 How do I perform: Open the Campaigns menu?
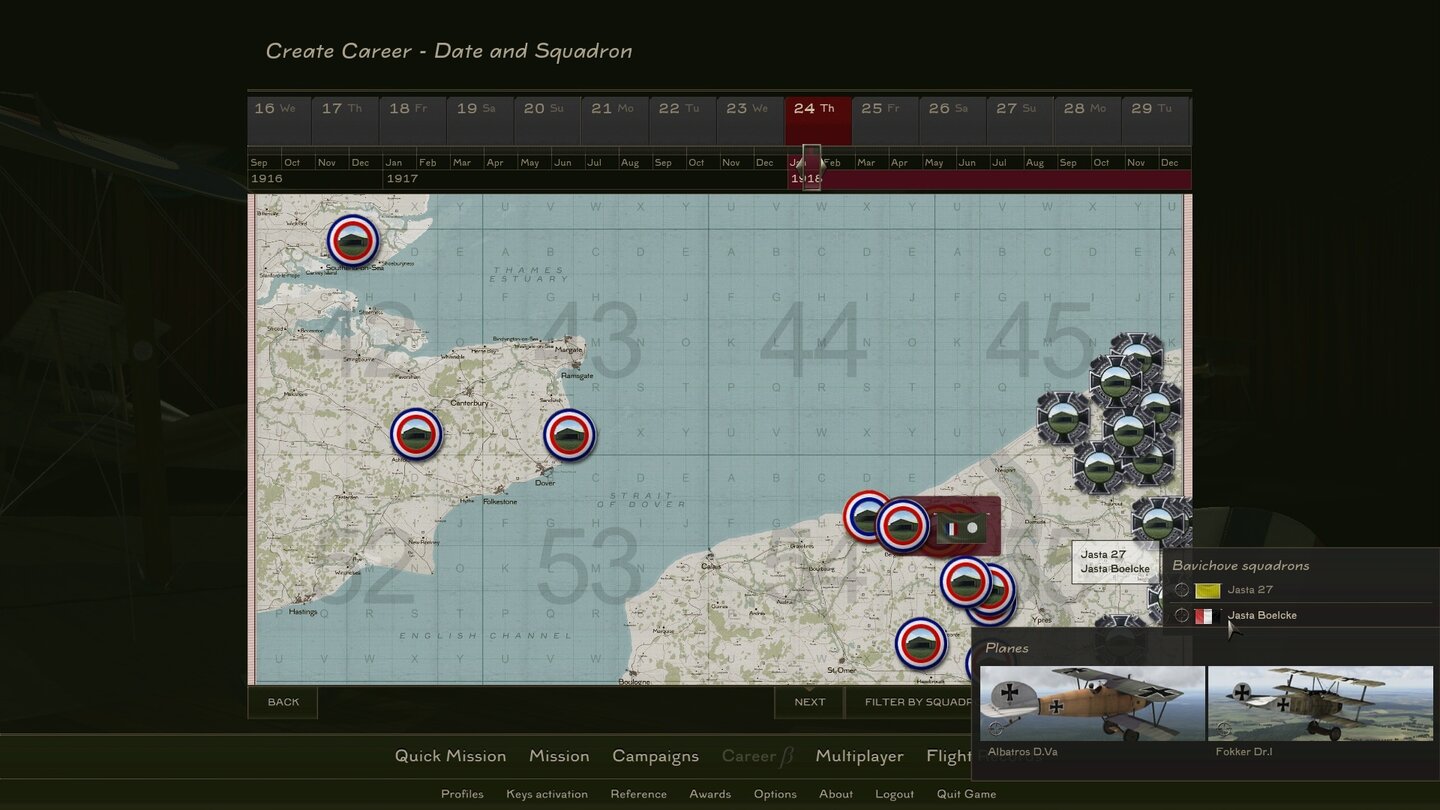[655, 756]
